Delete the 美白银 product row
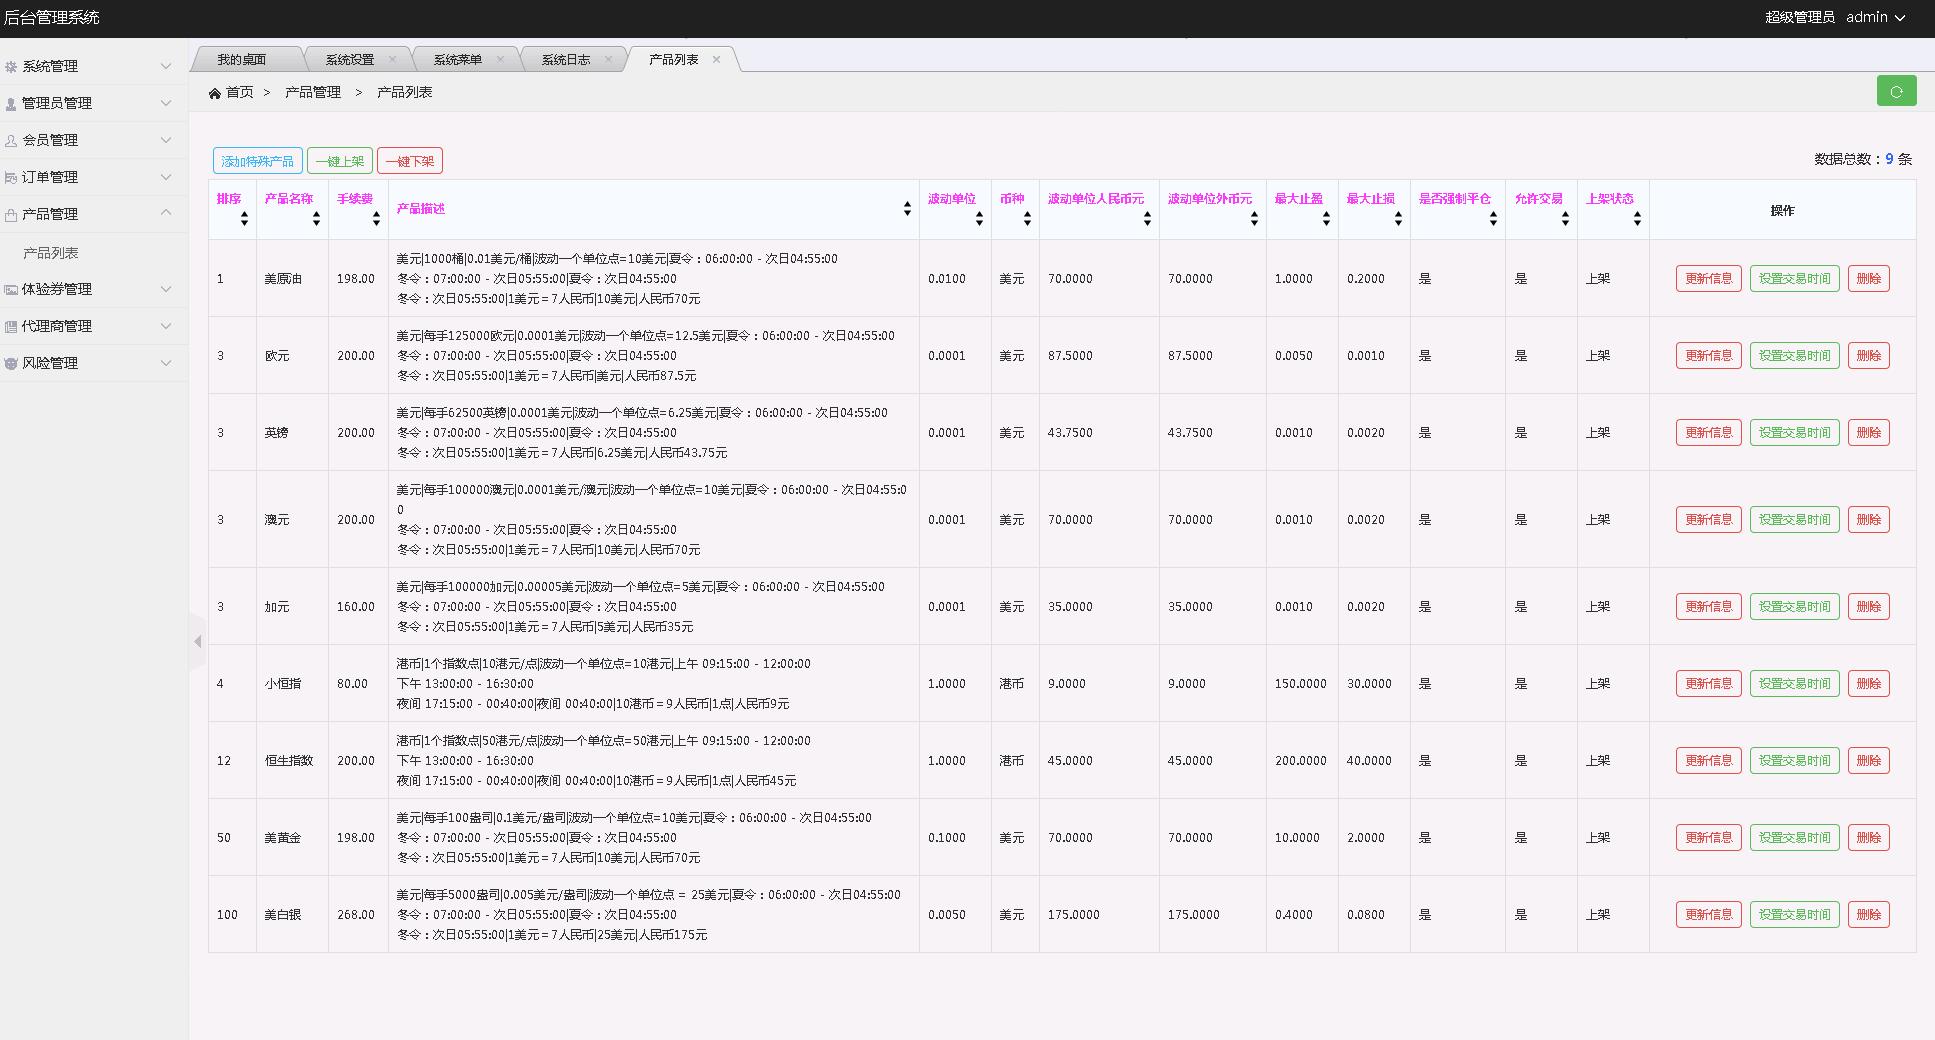Viewport: 1935px width, 1040px height. 1869,915
